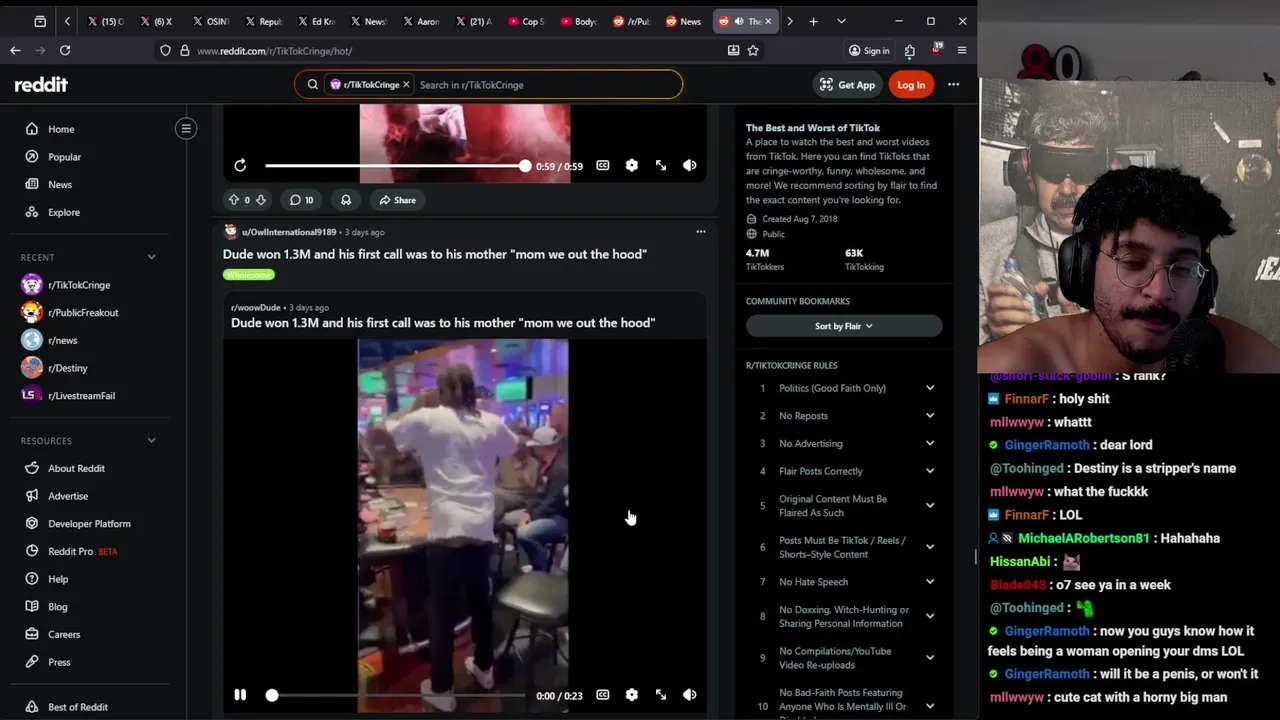Viewport: 1280px width, 720px height.
Task: Downvote the top post
Action: tap(261, 200)
